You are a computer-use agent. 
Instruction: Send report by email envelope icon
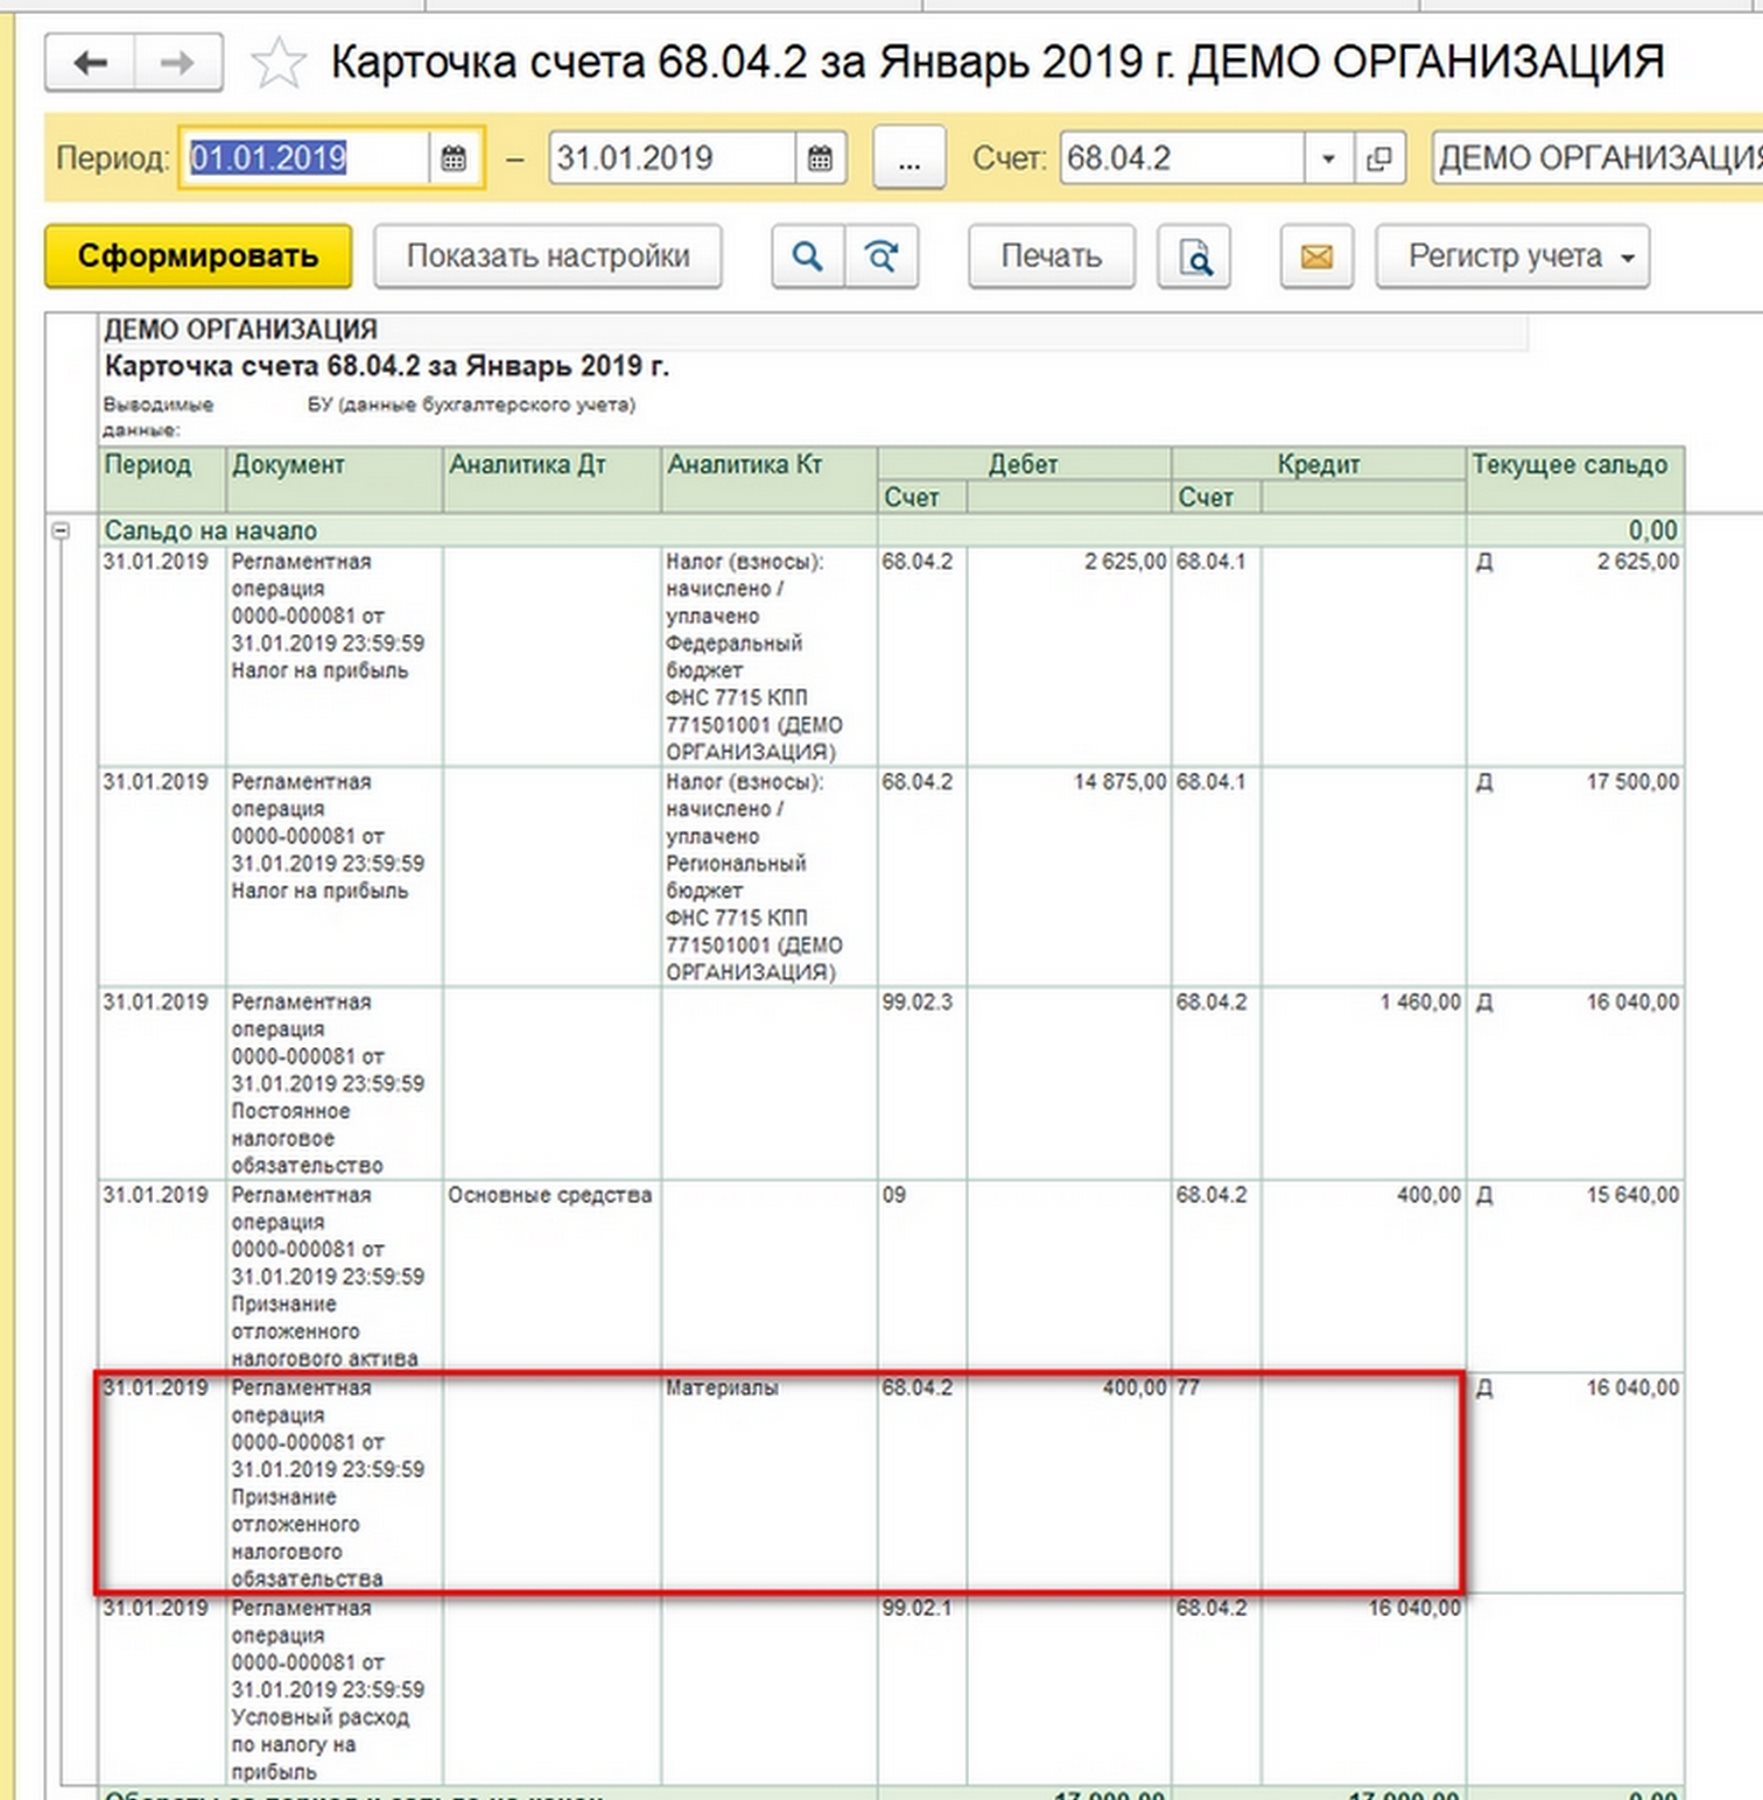1316,257
